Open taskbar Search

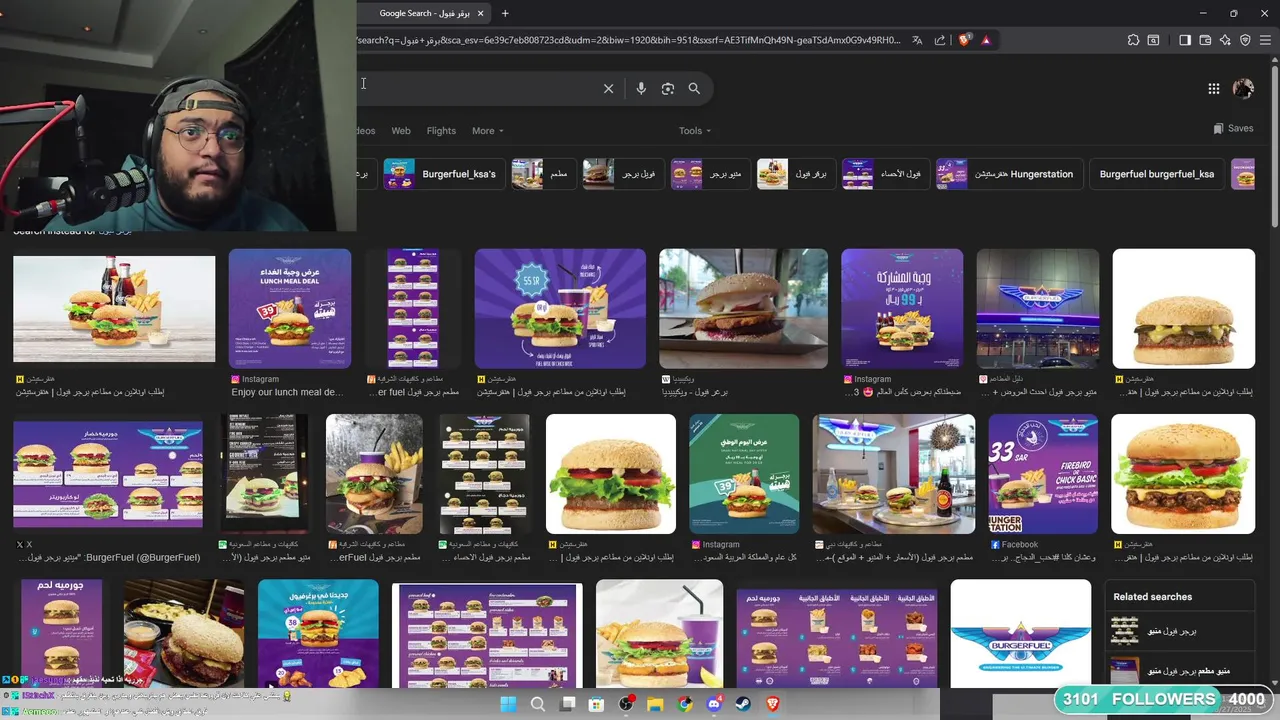[538, 704]
